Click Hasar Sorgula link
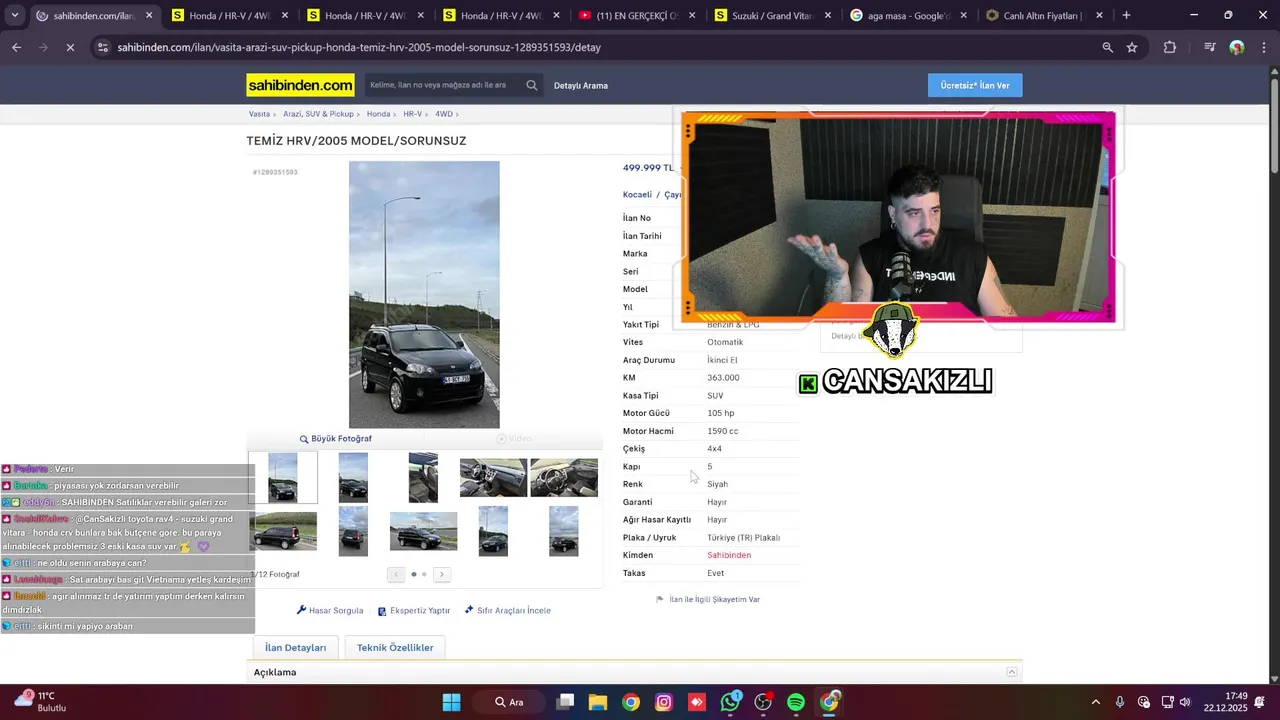This screenshot has width=1280, height=720. (330, 610)
